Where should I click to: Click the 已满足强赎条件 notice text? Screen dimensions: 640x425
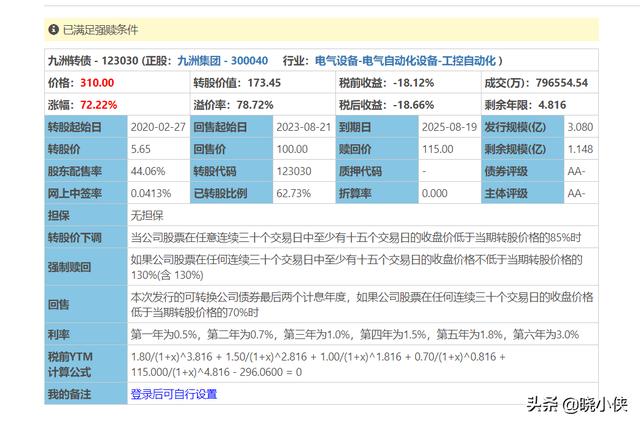coord(100,29)
